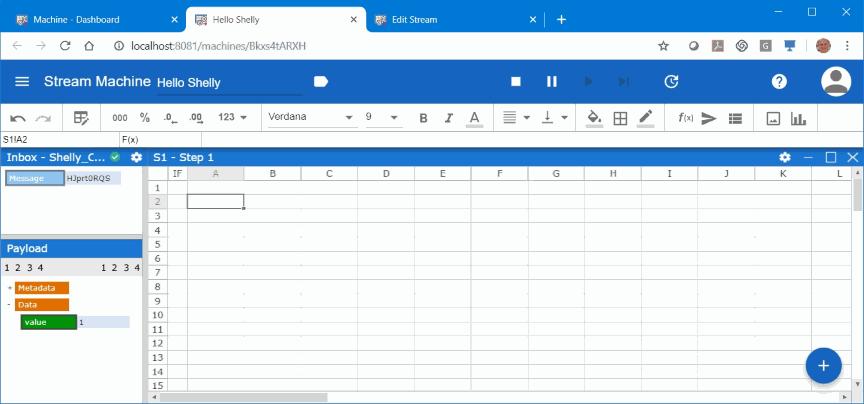
Task: Open the fill color bucket tool
Action: tap(594, 118)
